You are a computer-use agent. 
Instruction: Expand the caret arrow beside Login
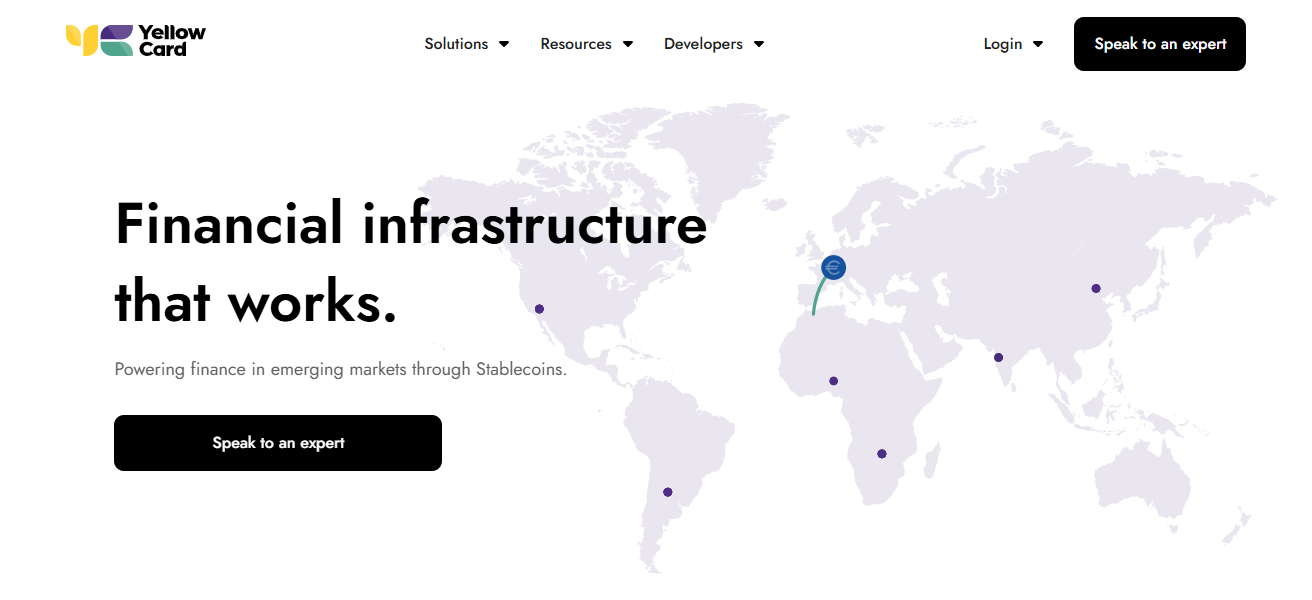coord(1038,44)
